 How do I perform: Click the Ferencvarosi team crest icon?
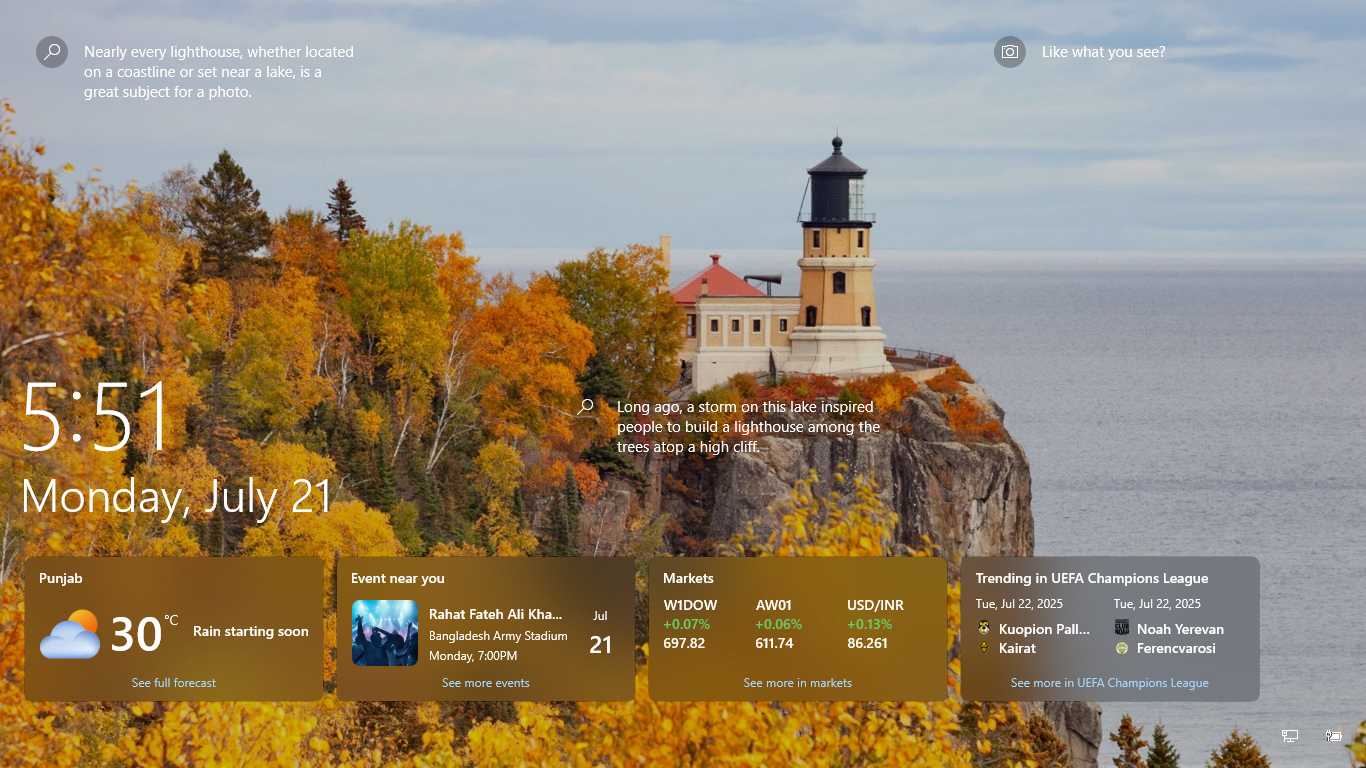(1122, 648)
